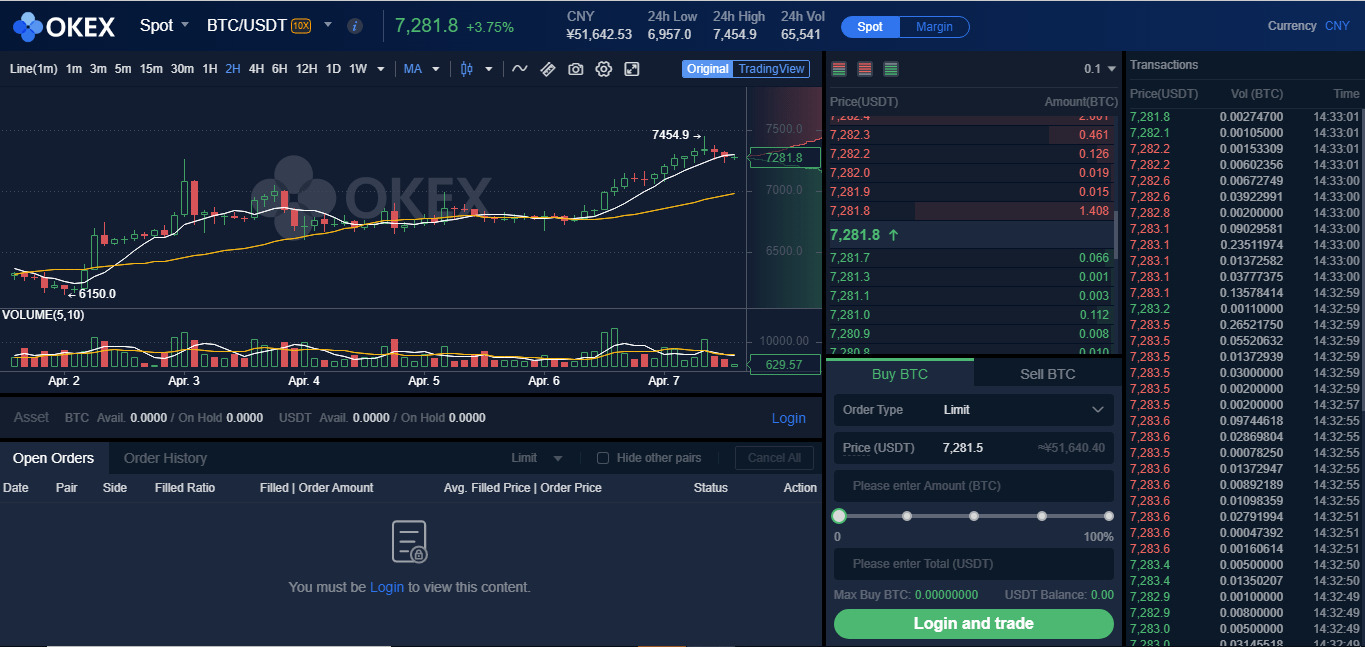The width and height of the screenshot is (1365, 647).
Task: Select 5m interval
Action: [122, 69]
